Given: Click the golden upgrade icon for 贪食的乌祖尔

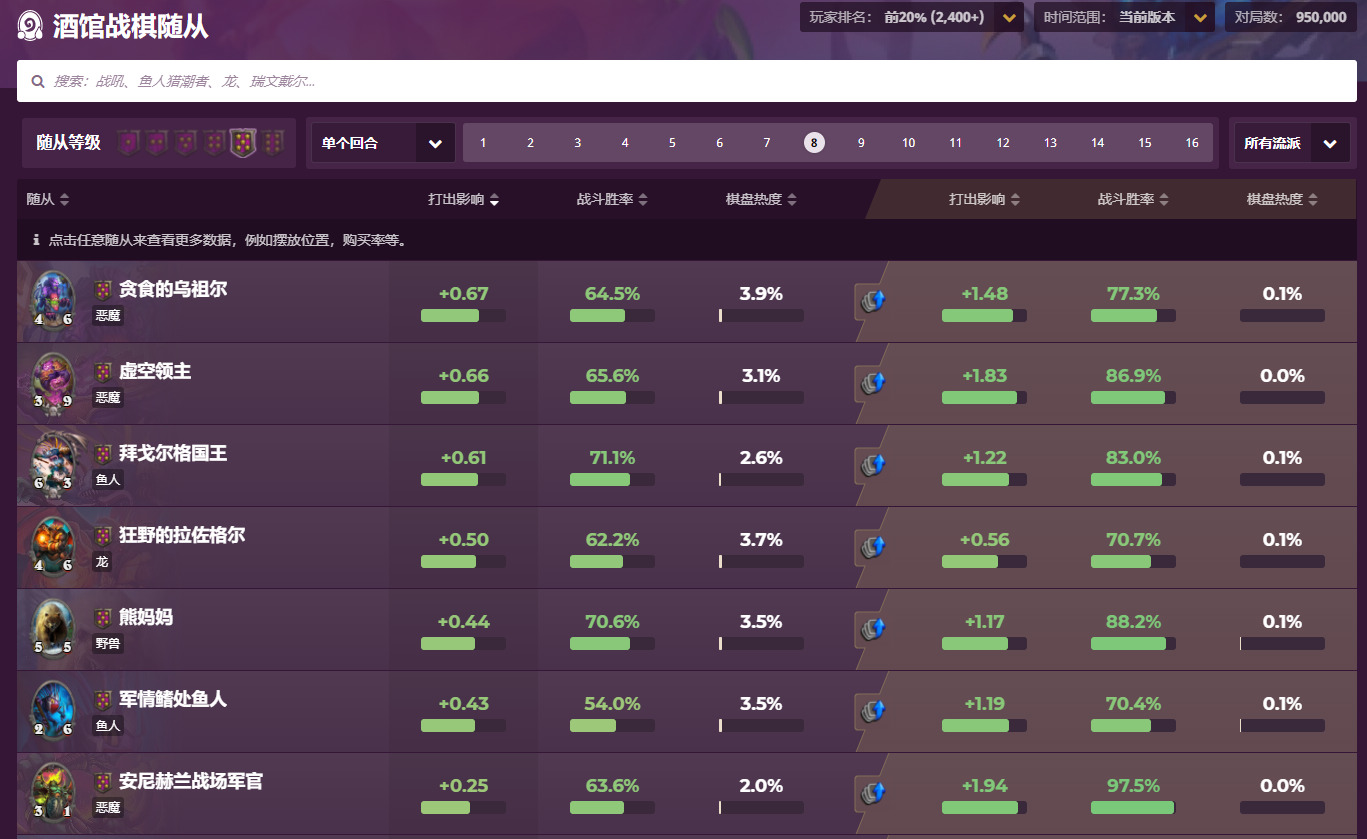Looking at the screenshot, I should 872,301.
